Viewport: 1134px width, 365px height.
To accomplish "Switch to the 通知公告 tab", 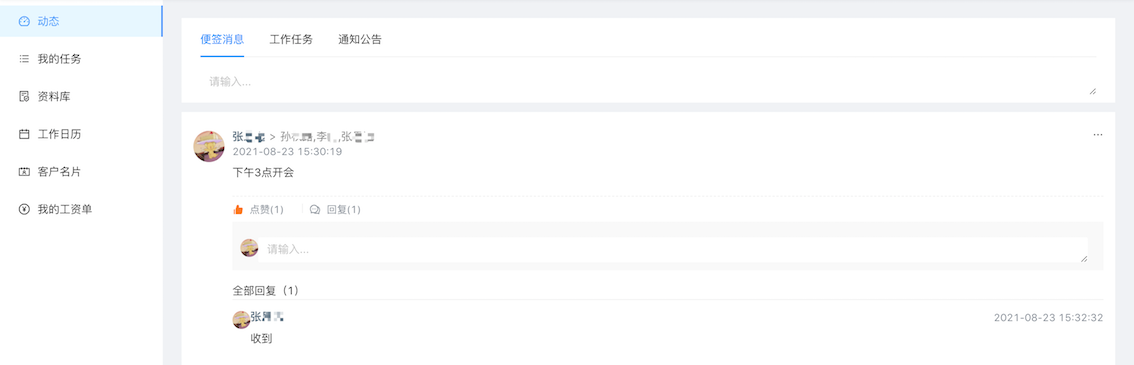I will click(359, 40).
